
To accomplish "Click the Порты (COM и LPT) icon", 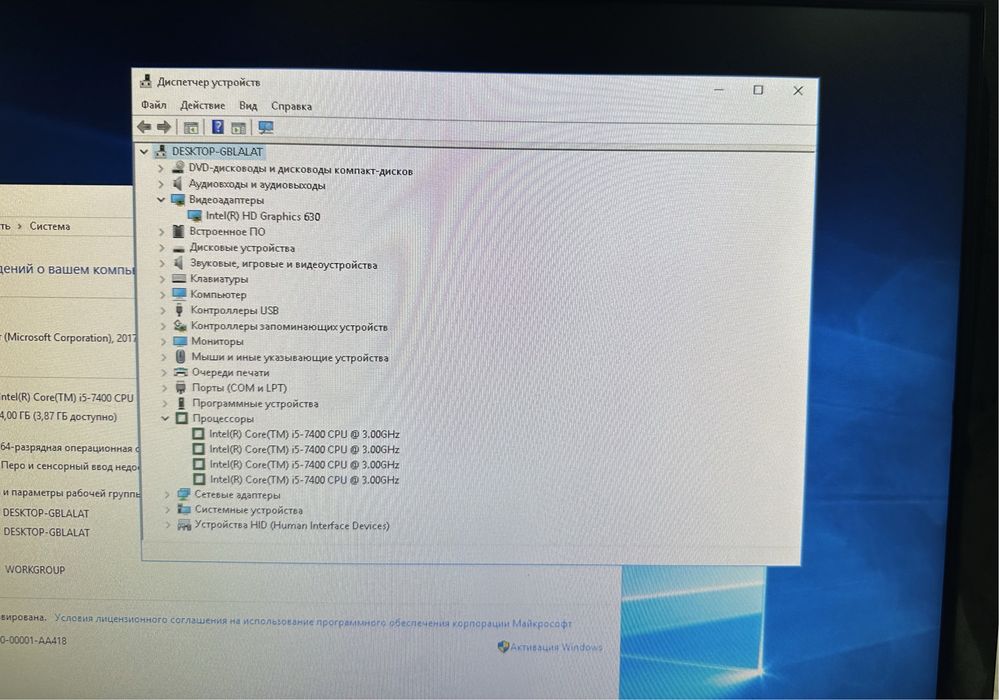I will pos(181,387).
